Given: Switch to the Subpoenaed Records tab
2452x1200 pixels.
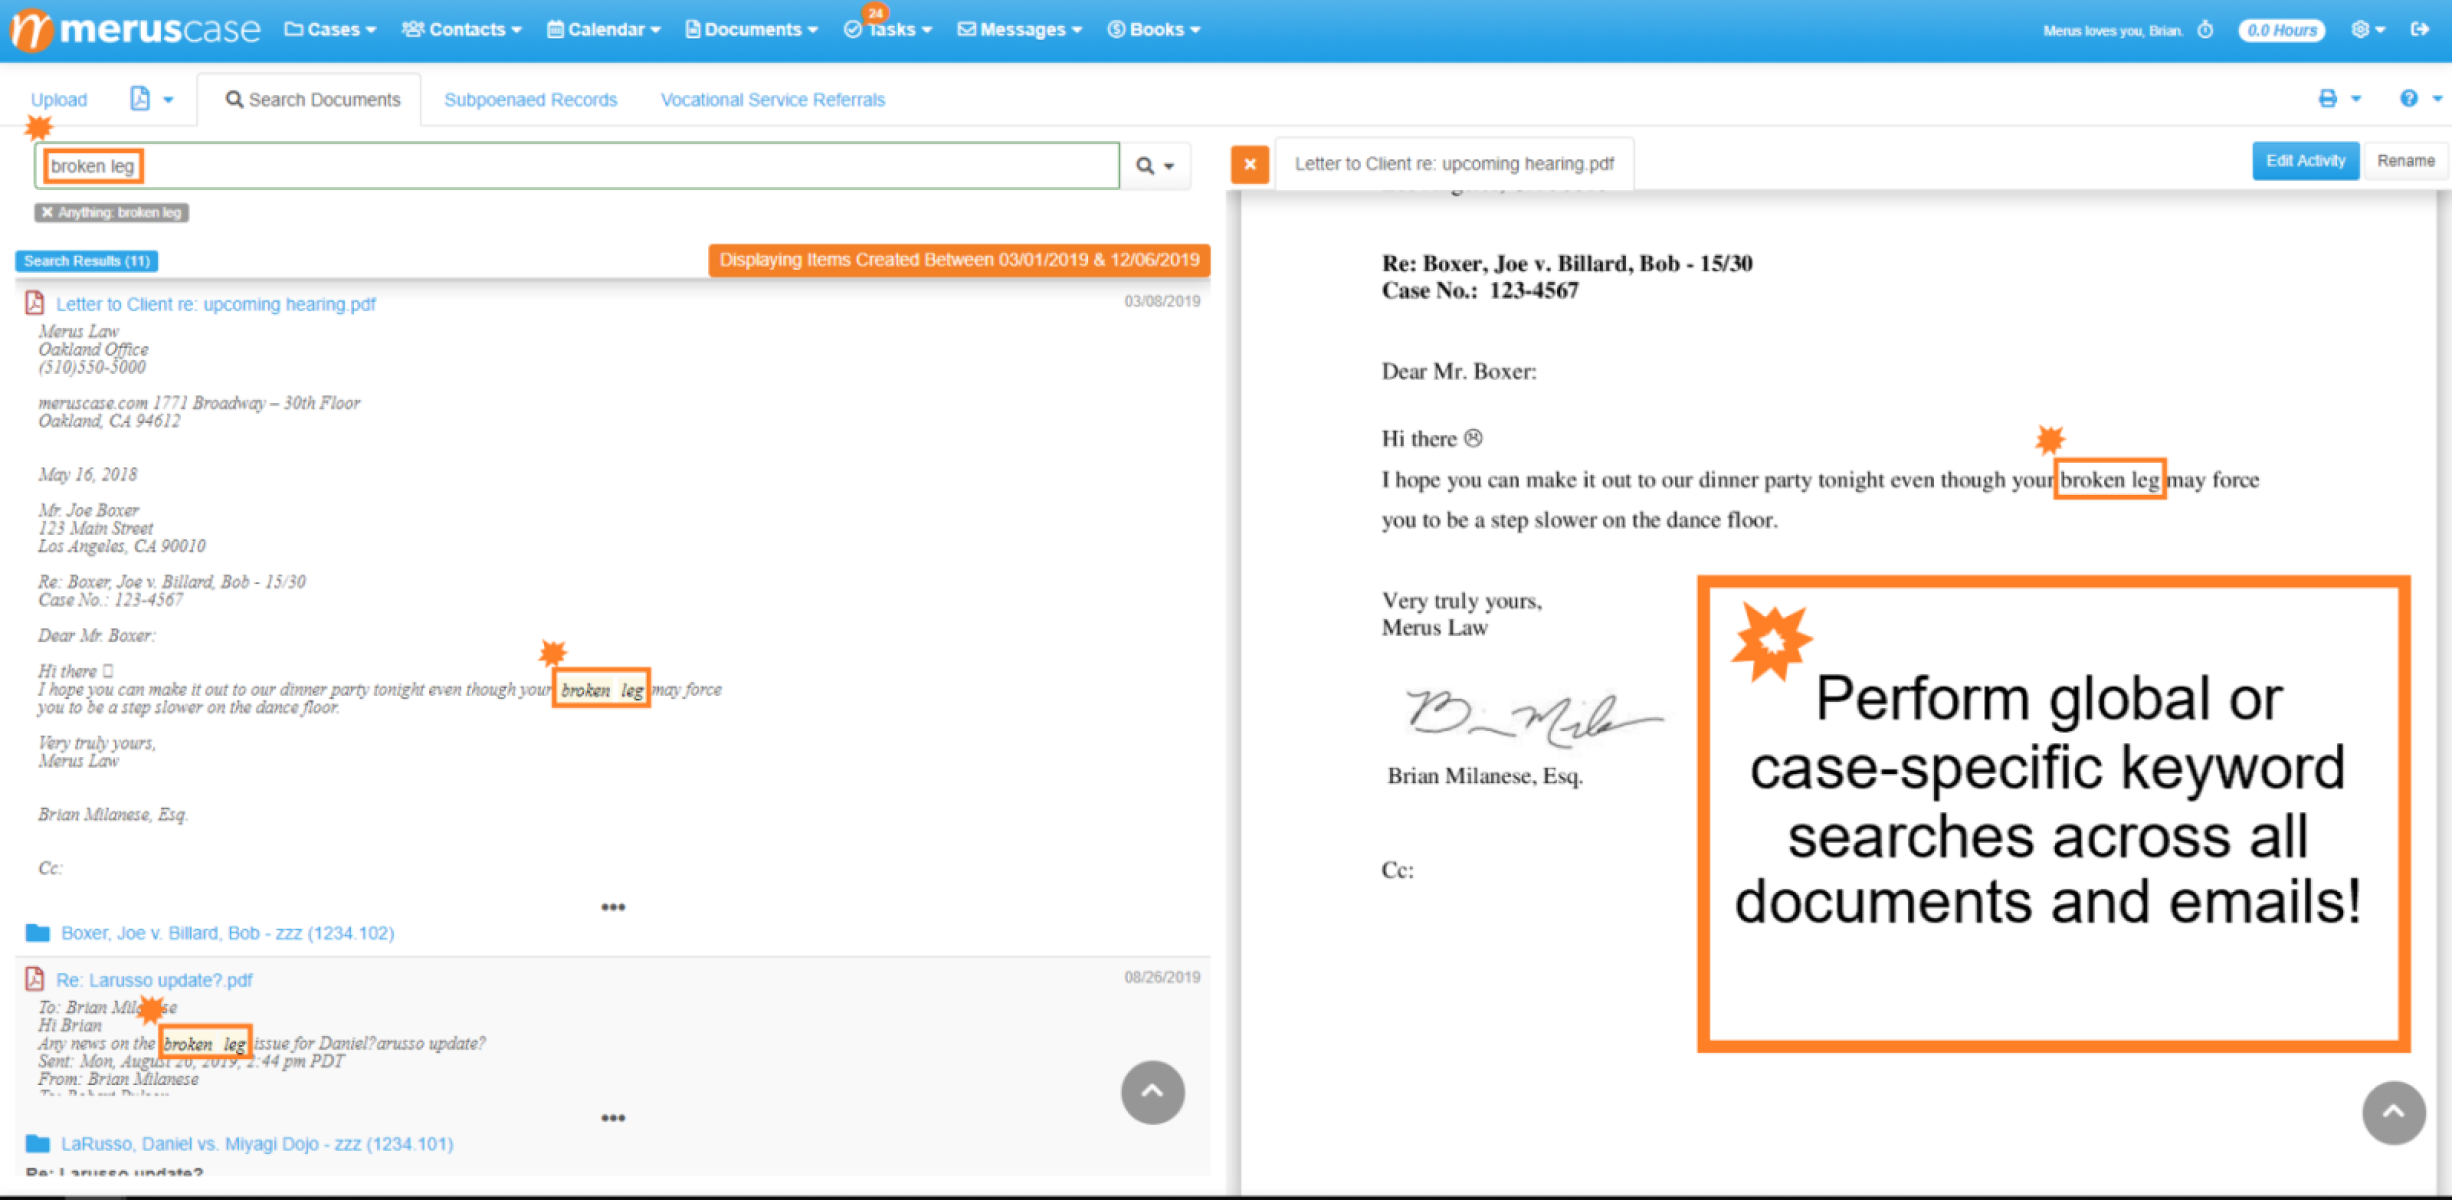Looking at the screenshot, I should [530, 99].
